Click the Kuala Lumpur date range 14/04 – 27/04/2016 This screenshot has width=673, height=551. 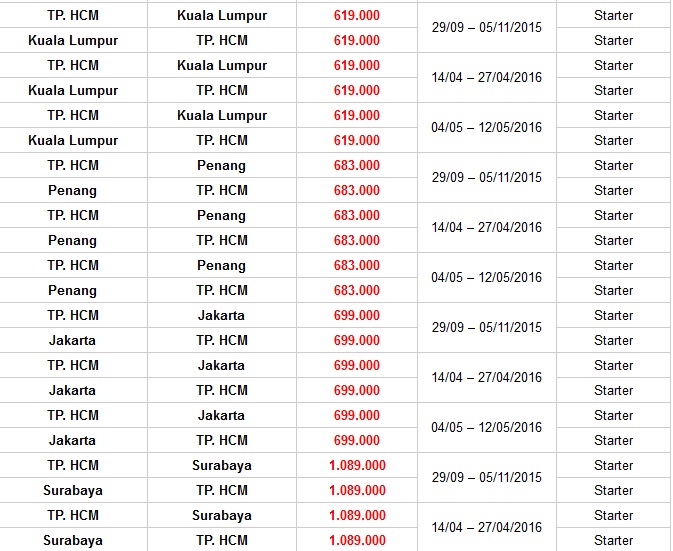(487, 78)
